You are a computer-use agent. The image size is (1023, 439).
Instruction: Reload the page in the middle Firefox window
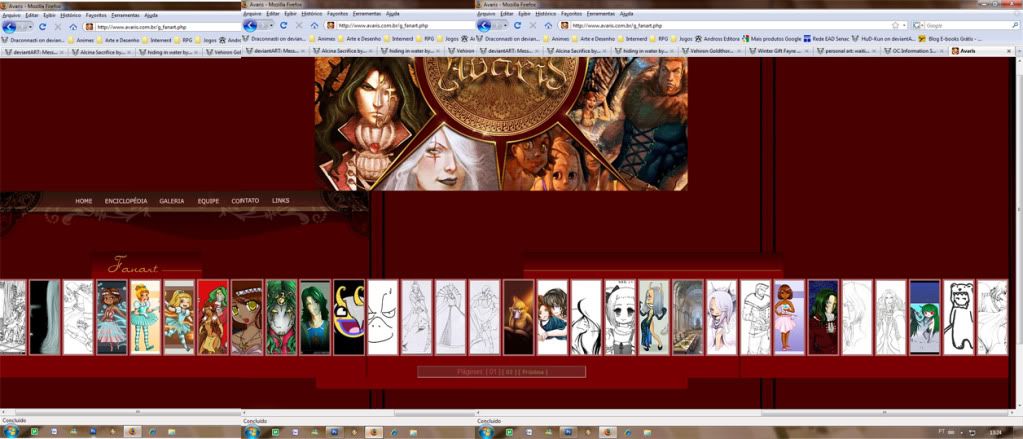click(284, 26)
